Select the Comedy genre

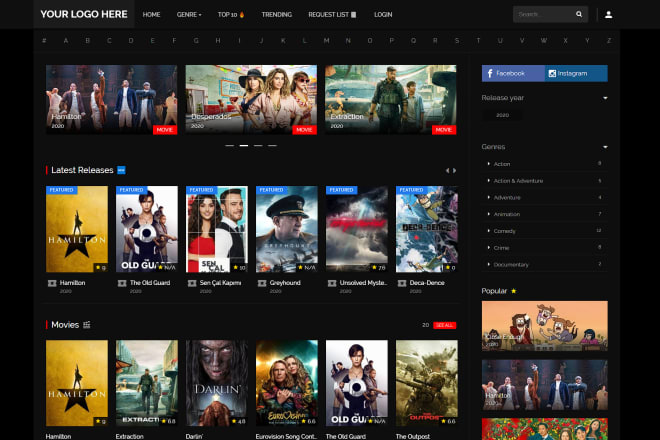pyautogui.click(x=545, y=231)
